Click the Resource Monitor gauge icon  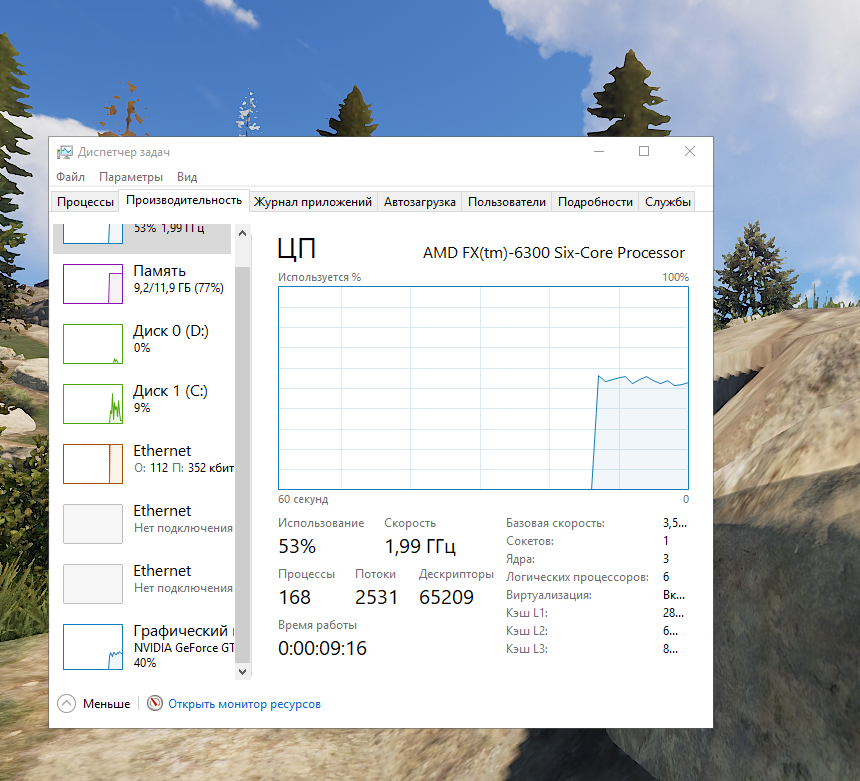tap(155, 703)
